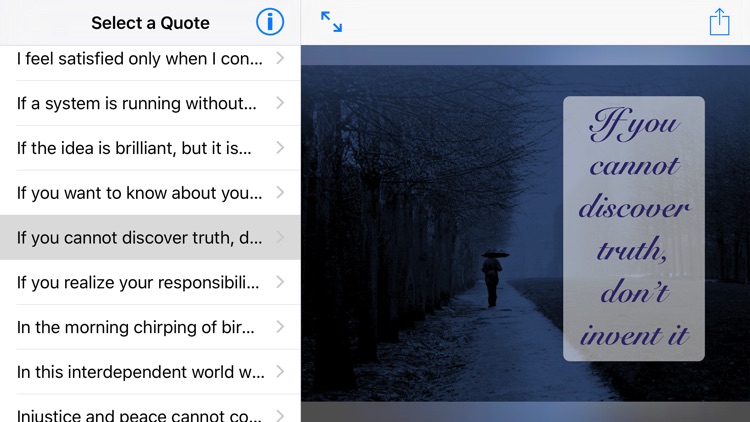The height and width of the screenshot is (422, 750).
Task: Expand the quote image to fullscreen
Action: coord(331,22)
